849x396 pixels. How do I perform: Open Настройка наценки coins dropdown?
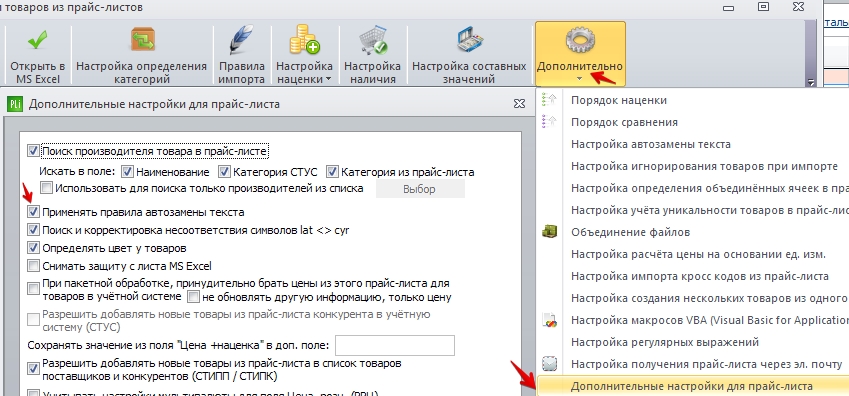[x=304, y=56]
